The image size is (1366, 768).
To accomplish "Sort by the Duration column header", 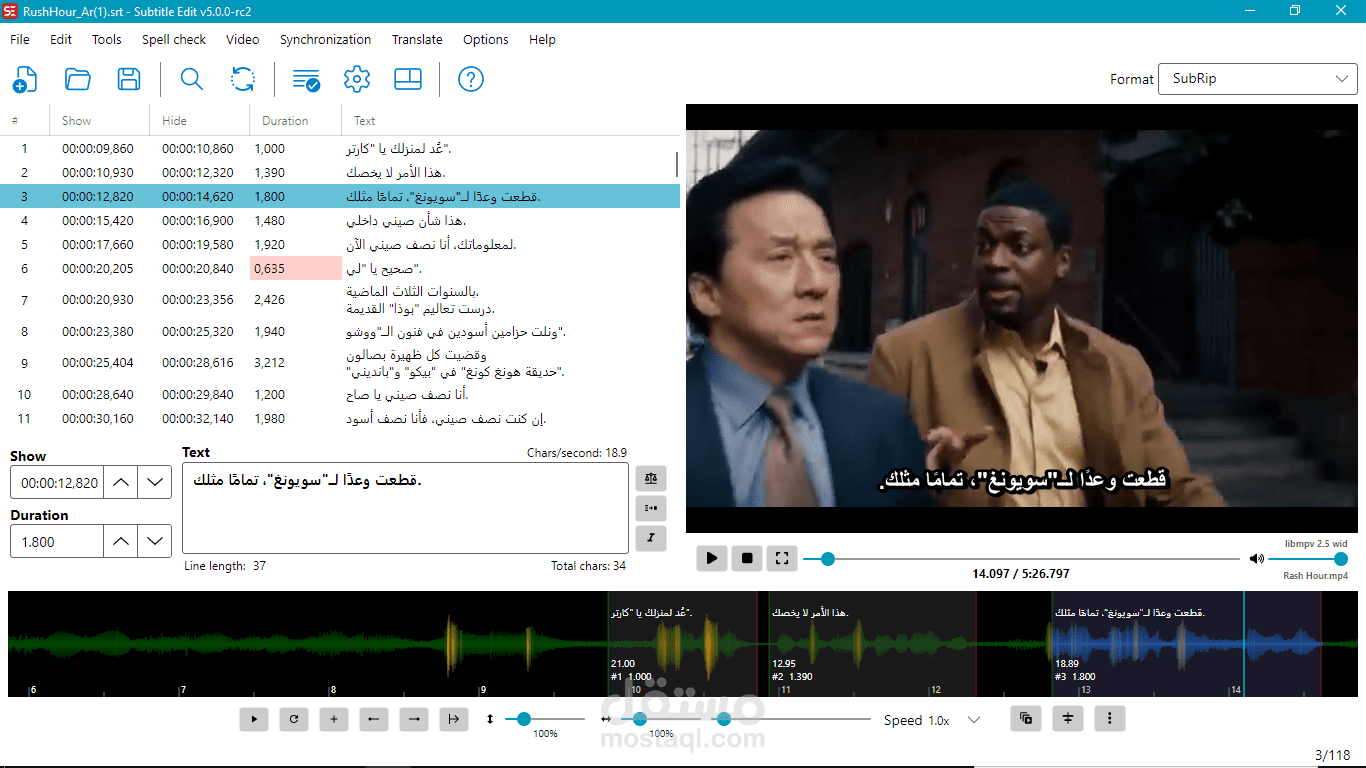I will click(295, 121).
